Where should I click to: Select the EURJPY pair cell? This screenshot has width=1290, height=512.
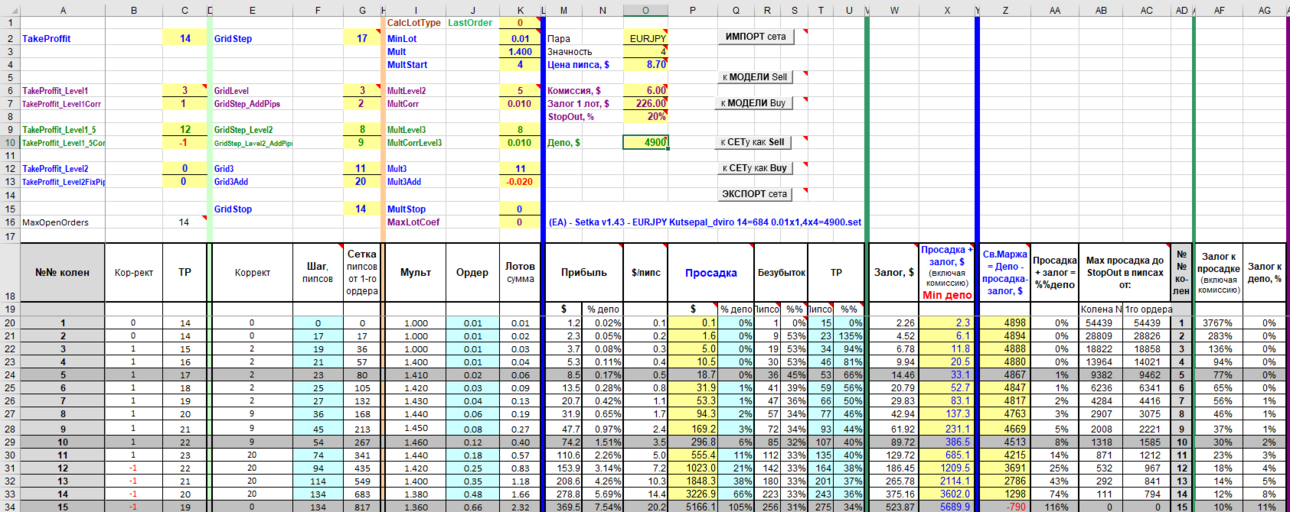tap(645, 38)
